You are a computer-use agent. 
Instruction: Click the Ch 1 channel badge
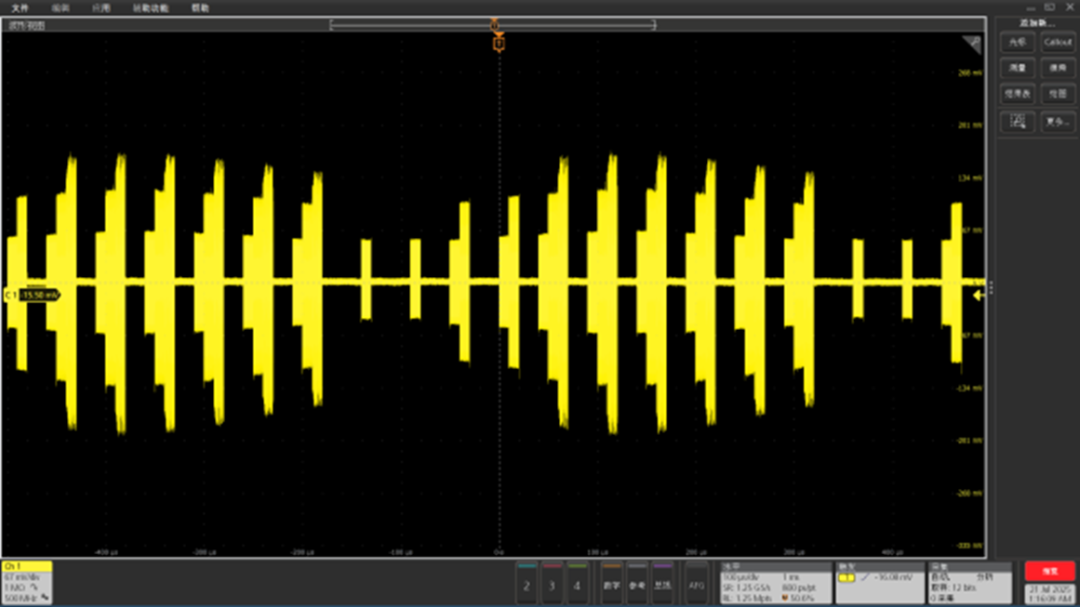27,583
